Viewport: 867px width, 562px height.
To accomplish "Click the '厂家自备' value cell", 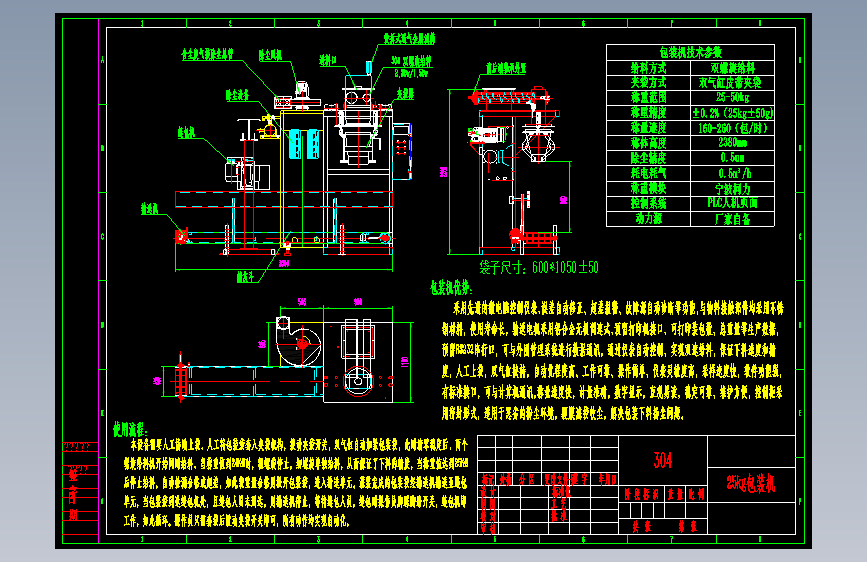I will pyautogui.click(x=733, y=218).
